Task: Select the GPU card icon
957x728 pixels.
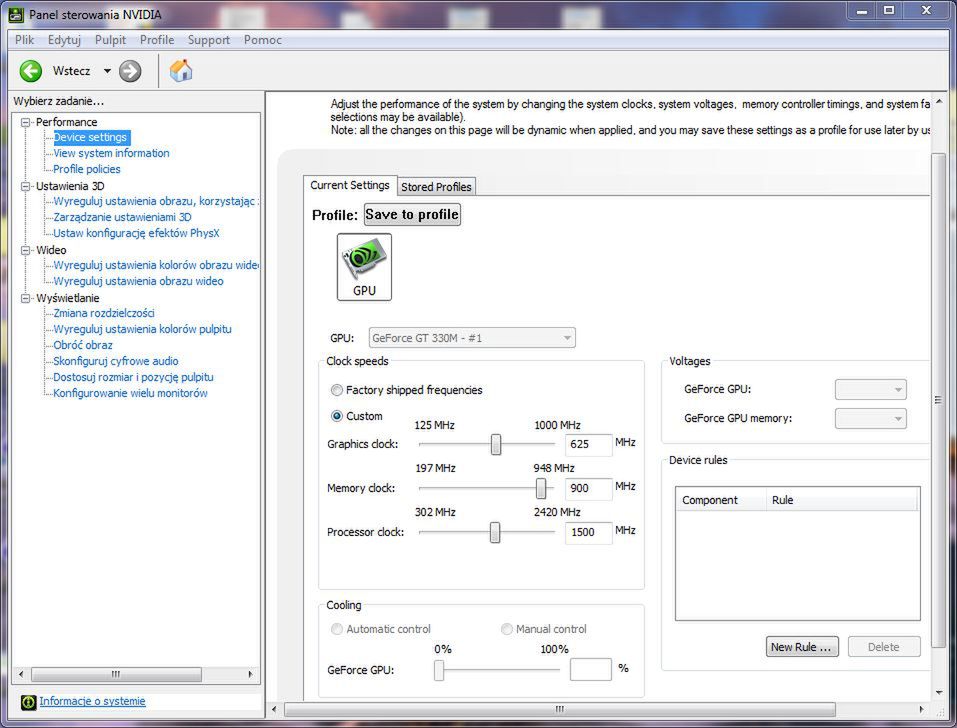Action: click(x=364, y=267)
